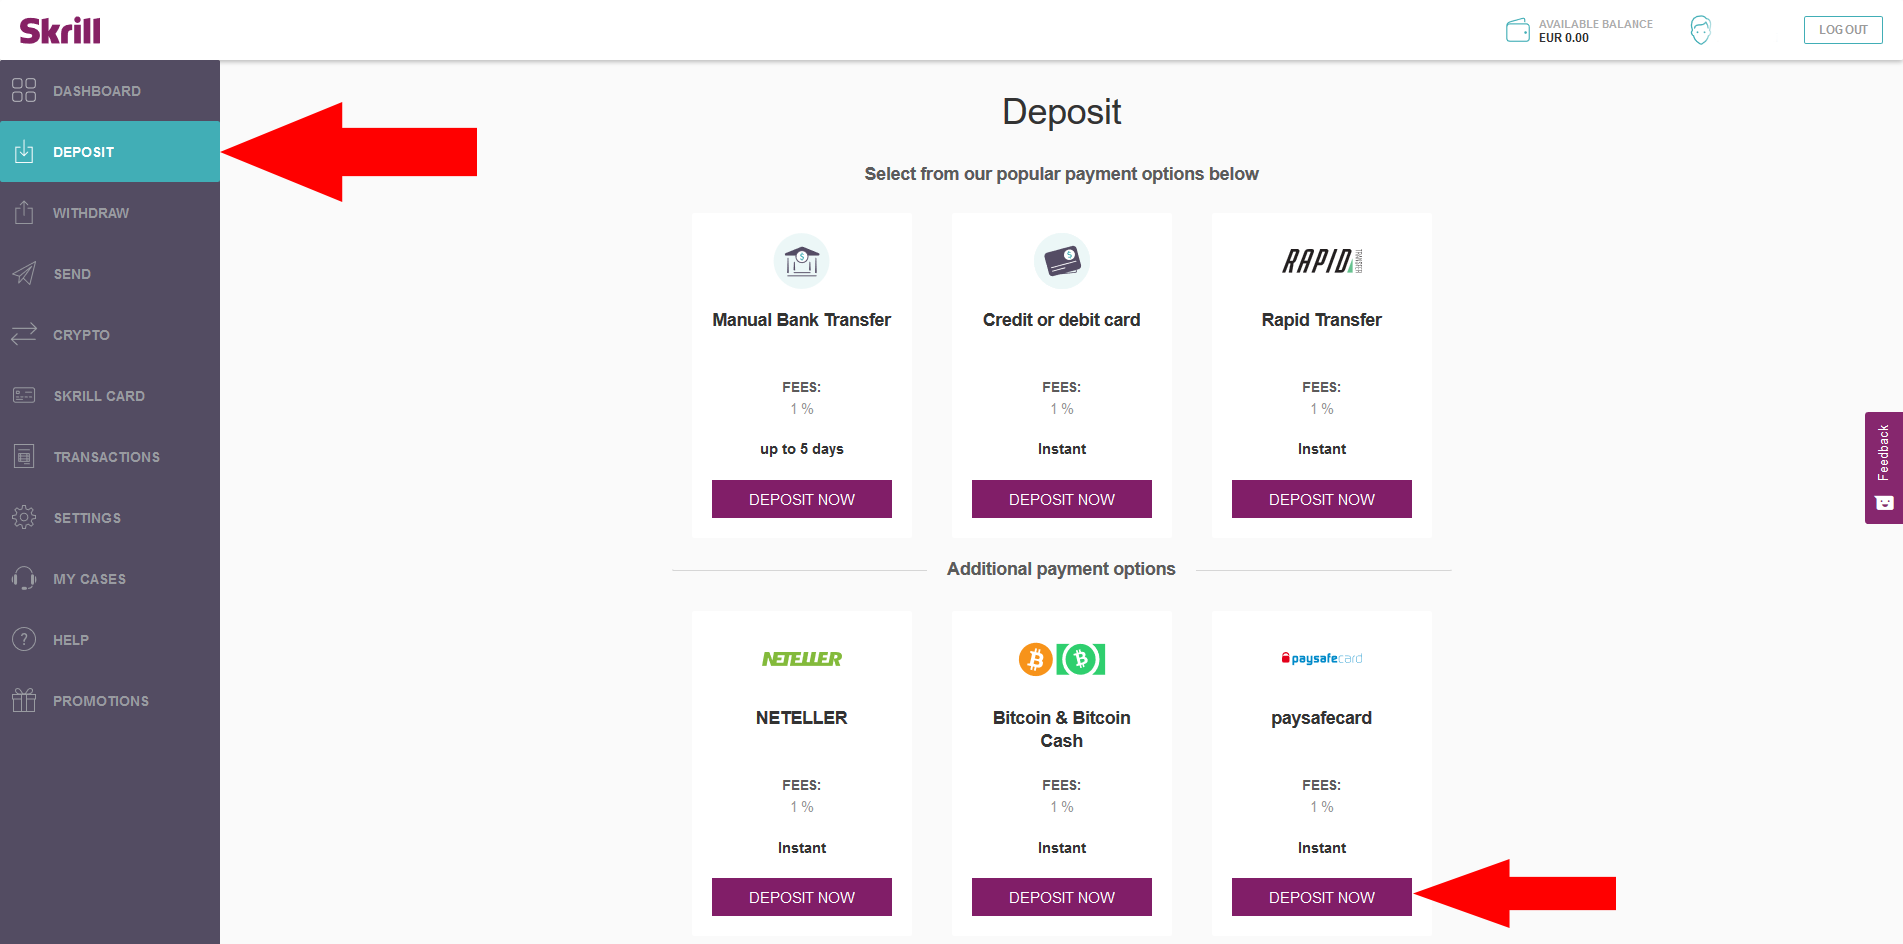Click the Send paper-plane icon
1903x944 pixels.
[24, 273]
